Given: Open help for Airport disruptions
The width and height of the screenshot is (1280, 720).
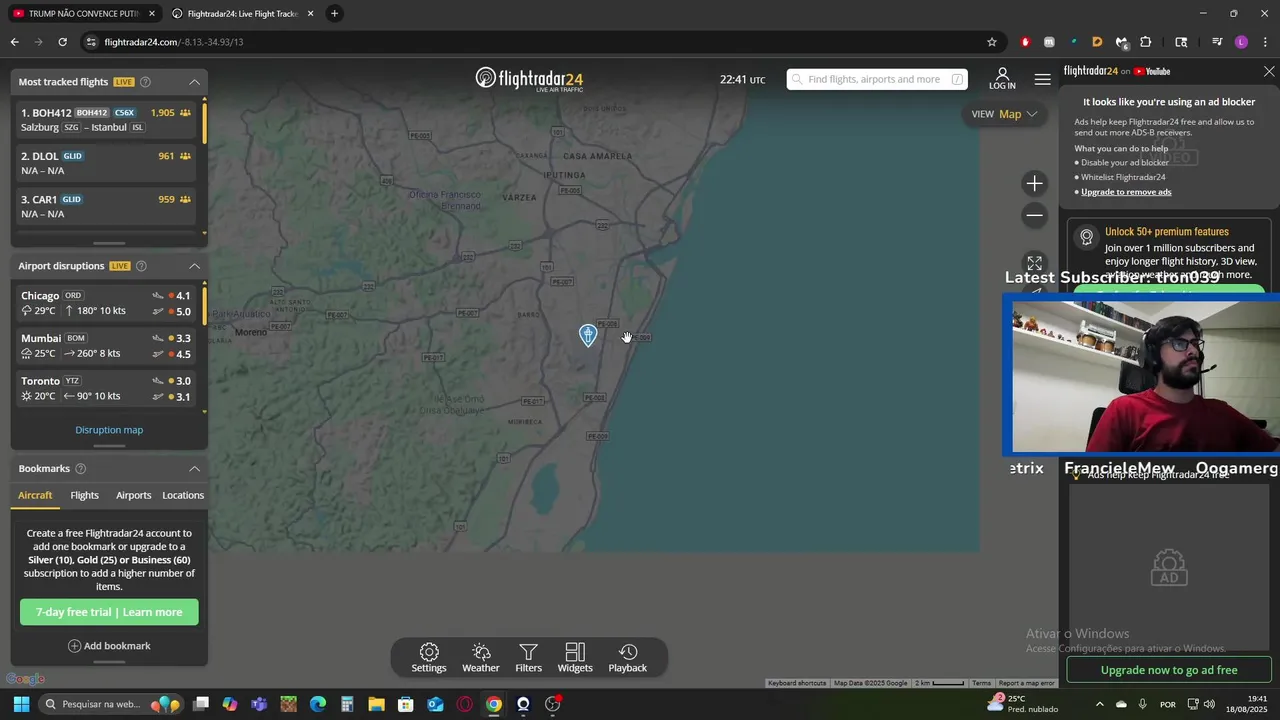Looking at the screenshot, I should pos(141,266).
